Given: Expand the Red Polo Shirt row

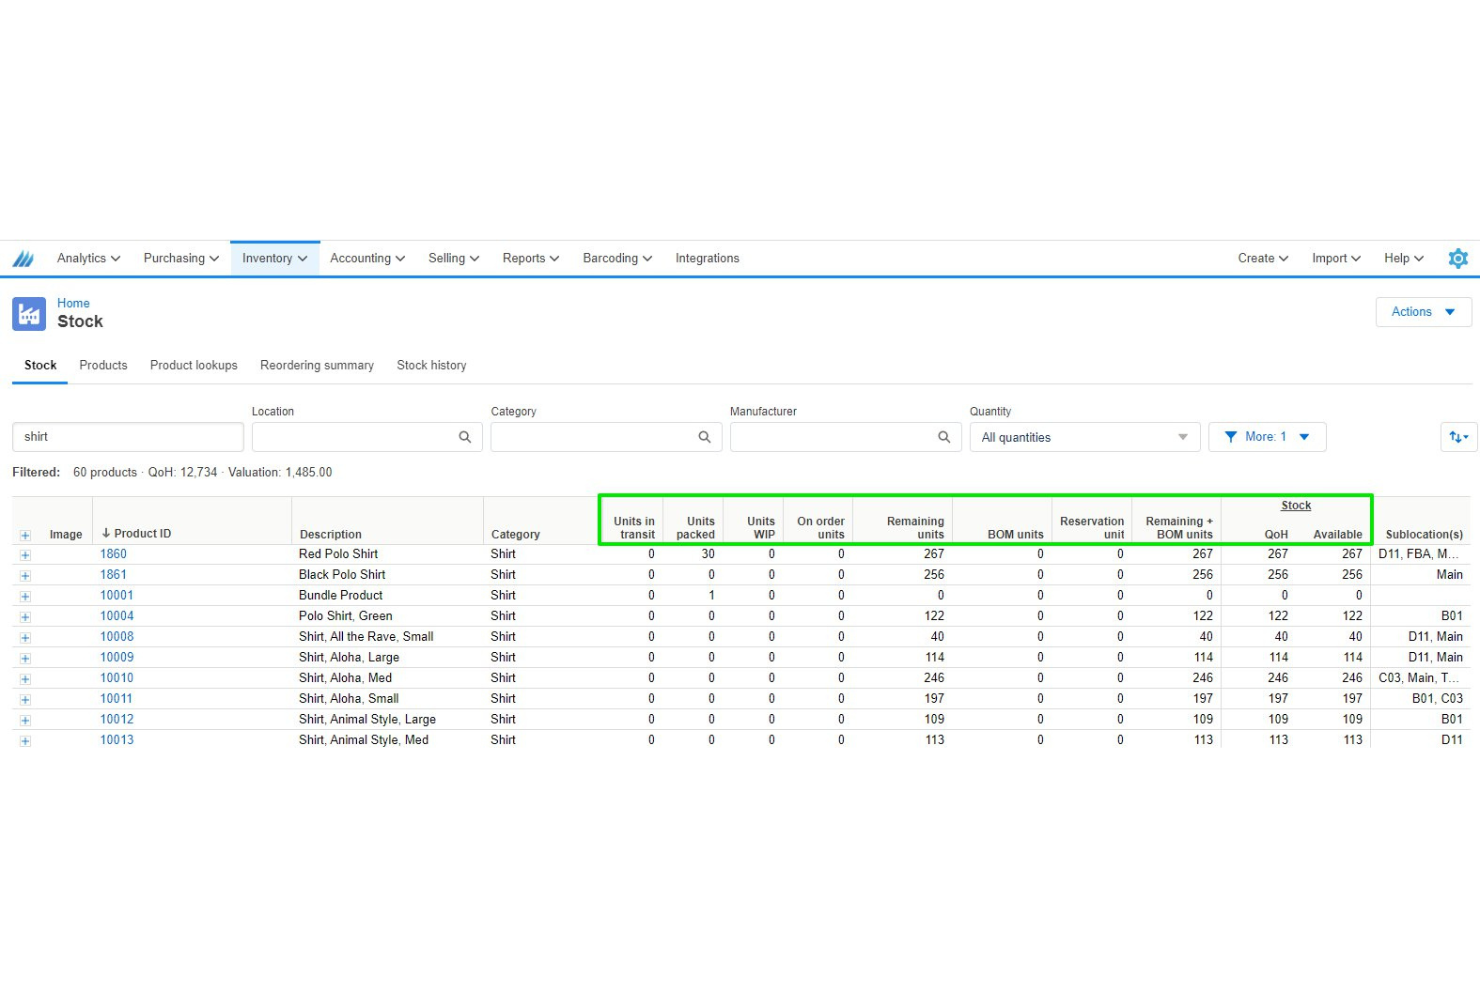Looking at the screenshot, I should click(24, 554).
